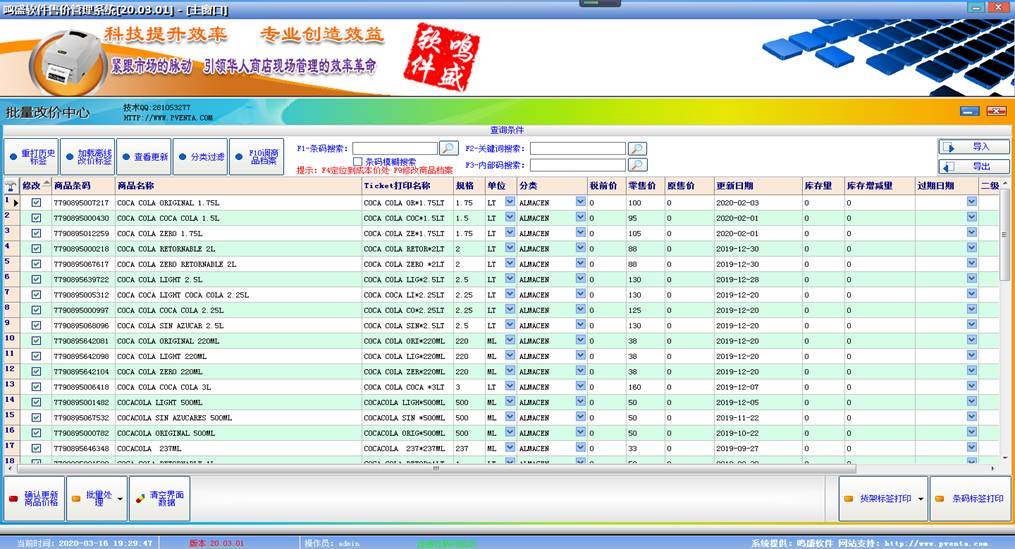Click the 重打历史标签 button
Image resolution: width=1015 pixels, height=549 pixels.
click(30, 156)
